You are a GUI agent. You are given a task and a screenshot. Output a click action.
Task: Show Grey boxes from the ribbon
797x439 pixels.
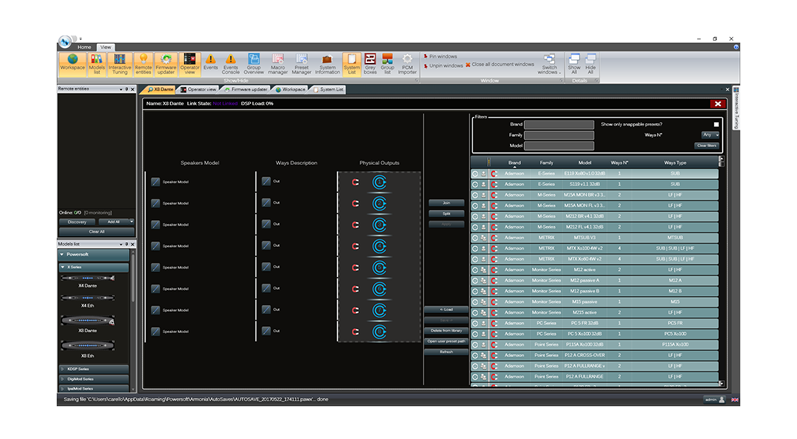tap(370, 65)
